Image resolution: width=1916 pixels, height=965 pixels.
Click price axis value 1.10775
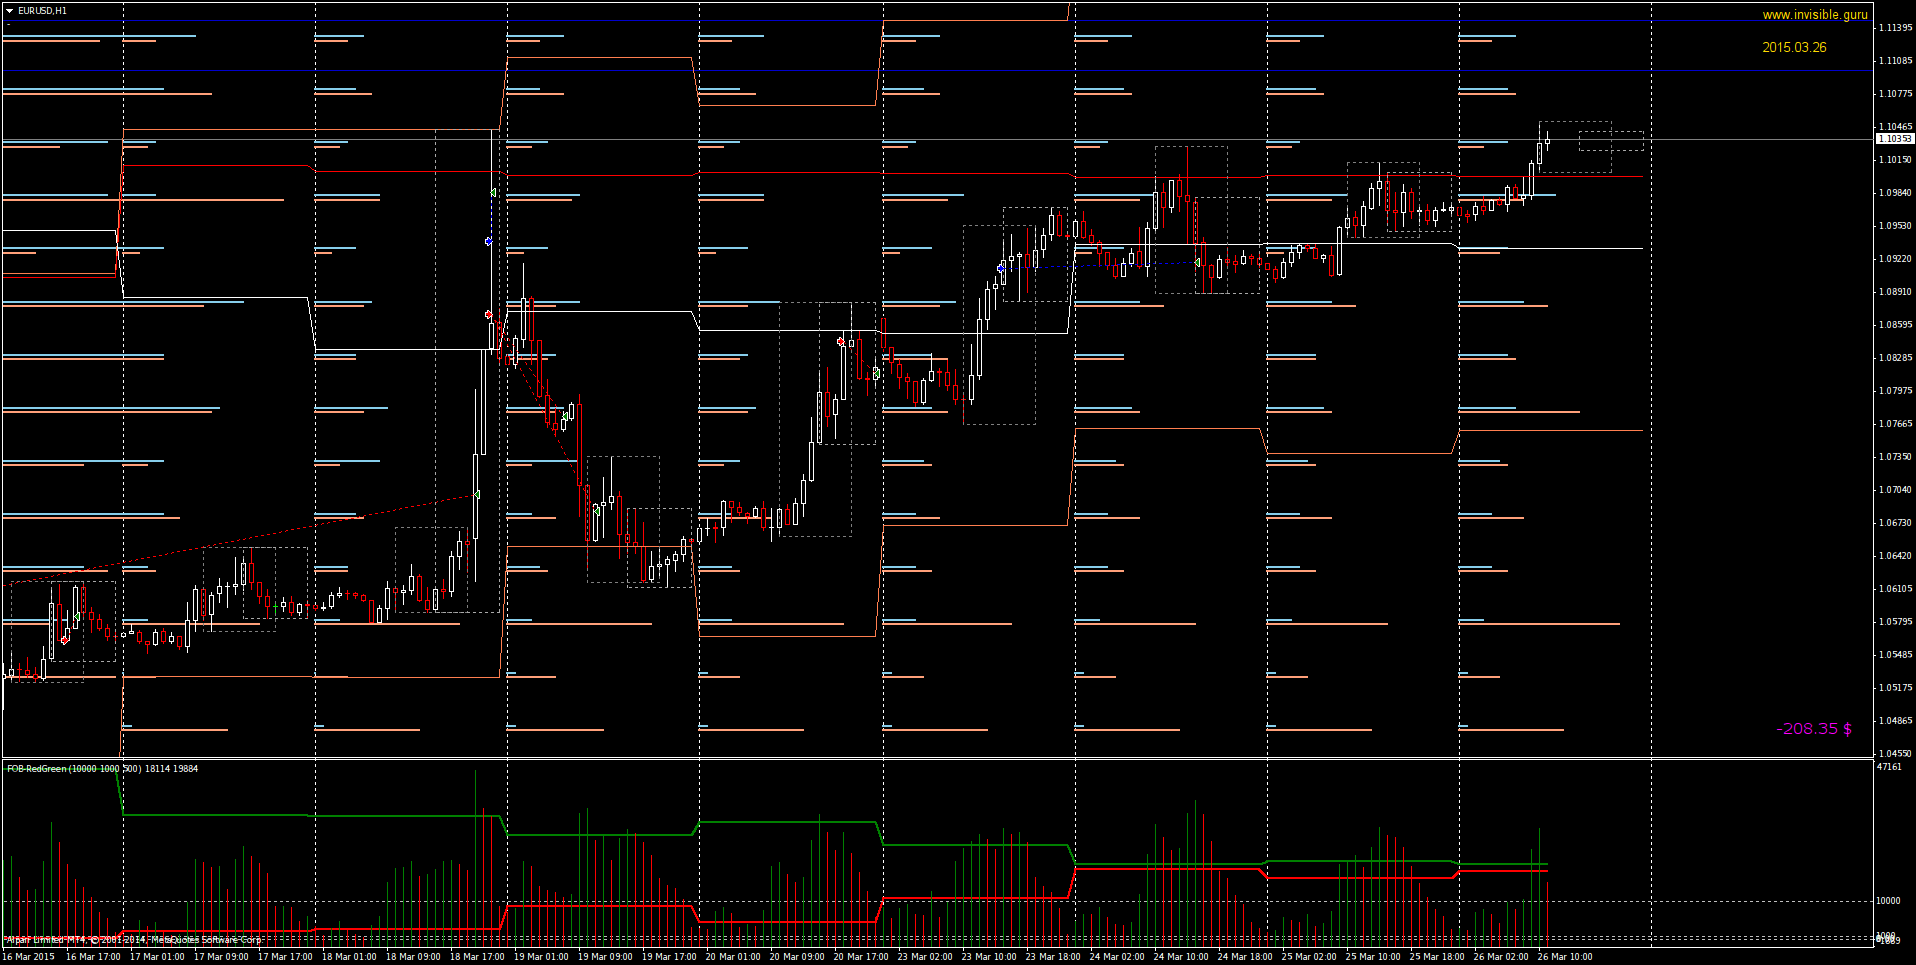point(1895,94)
